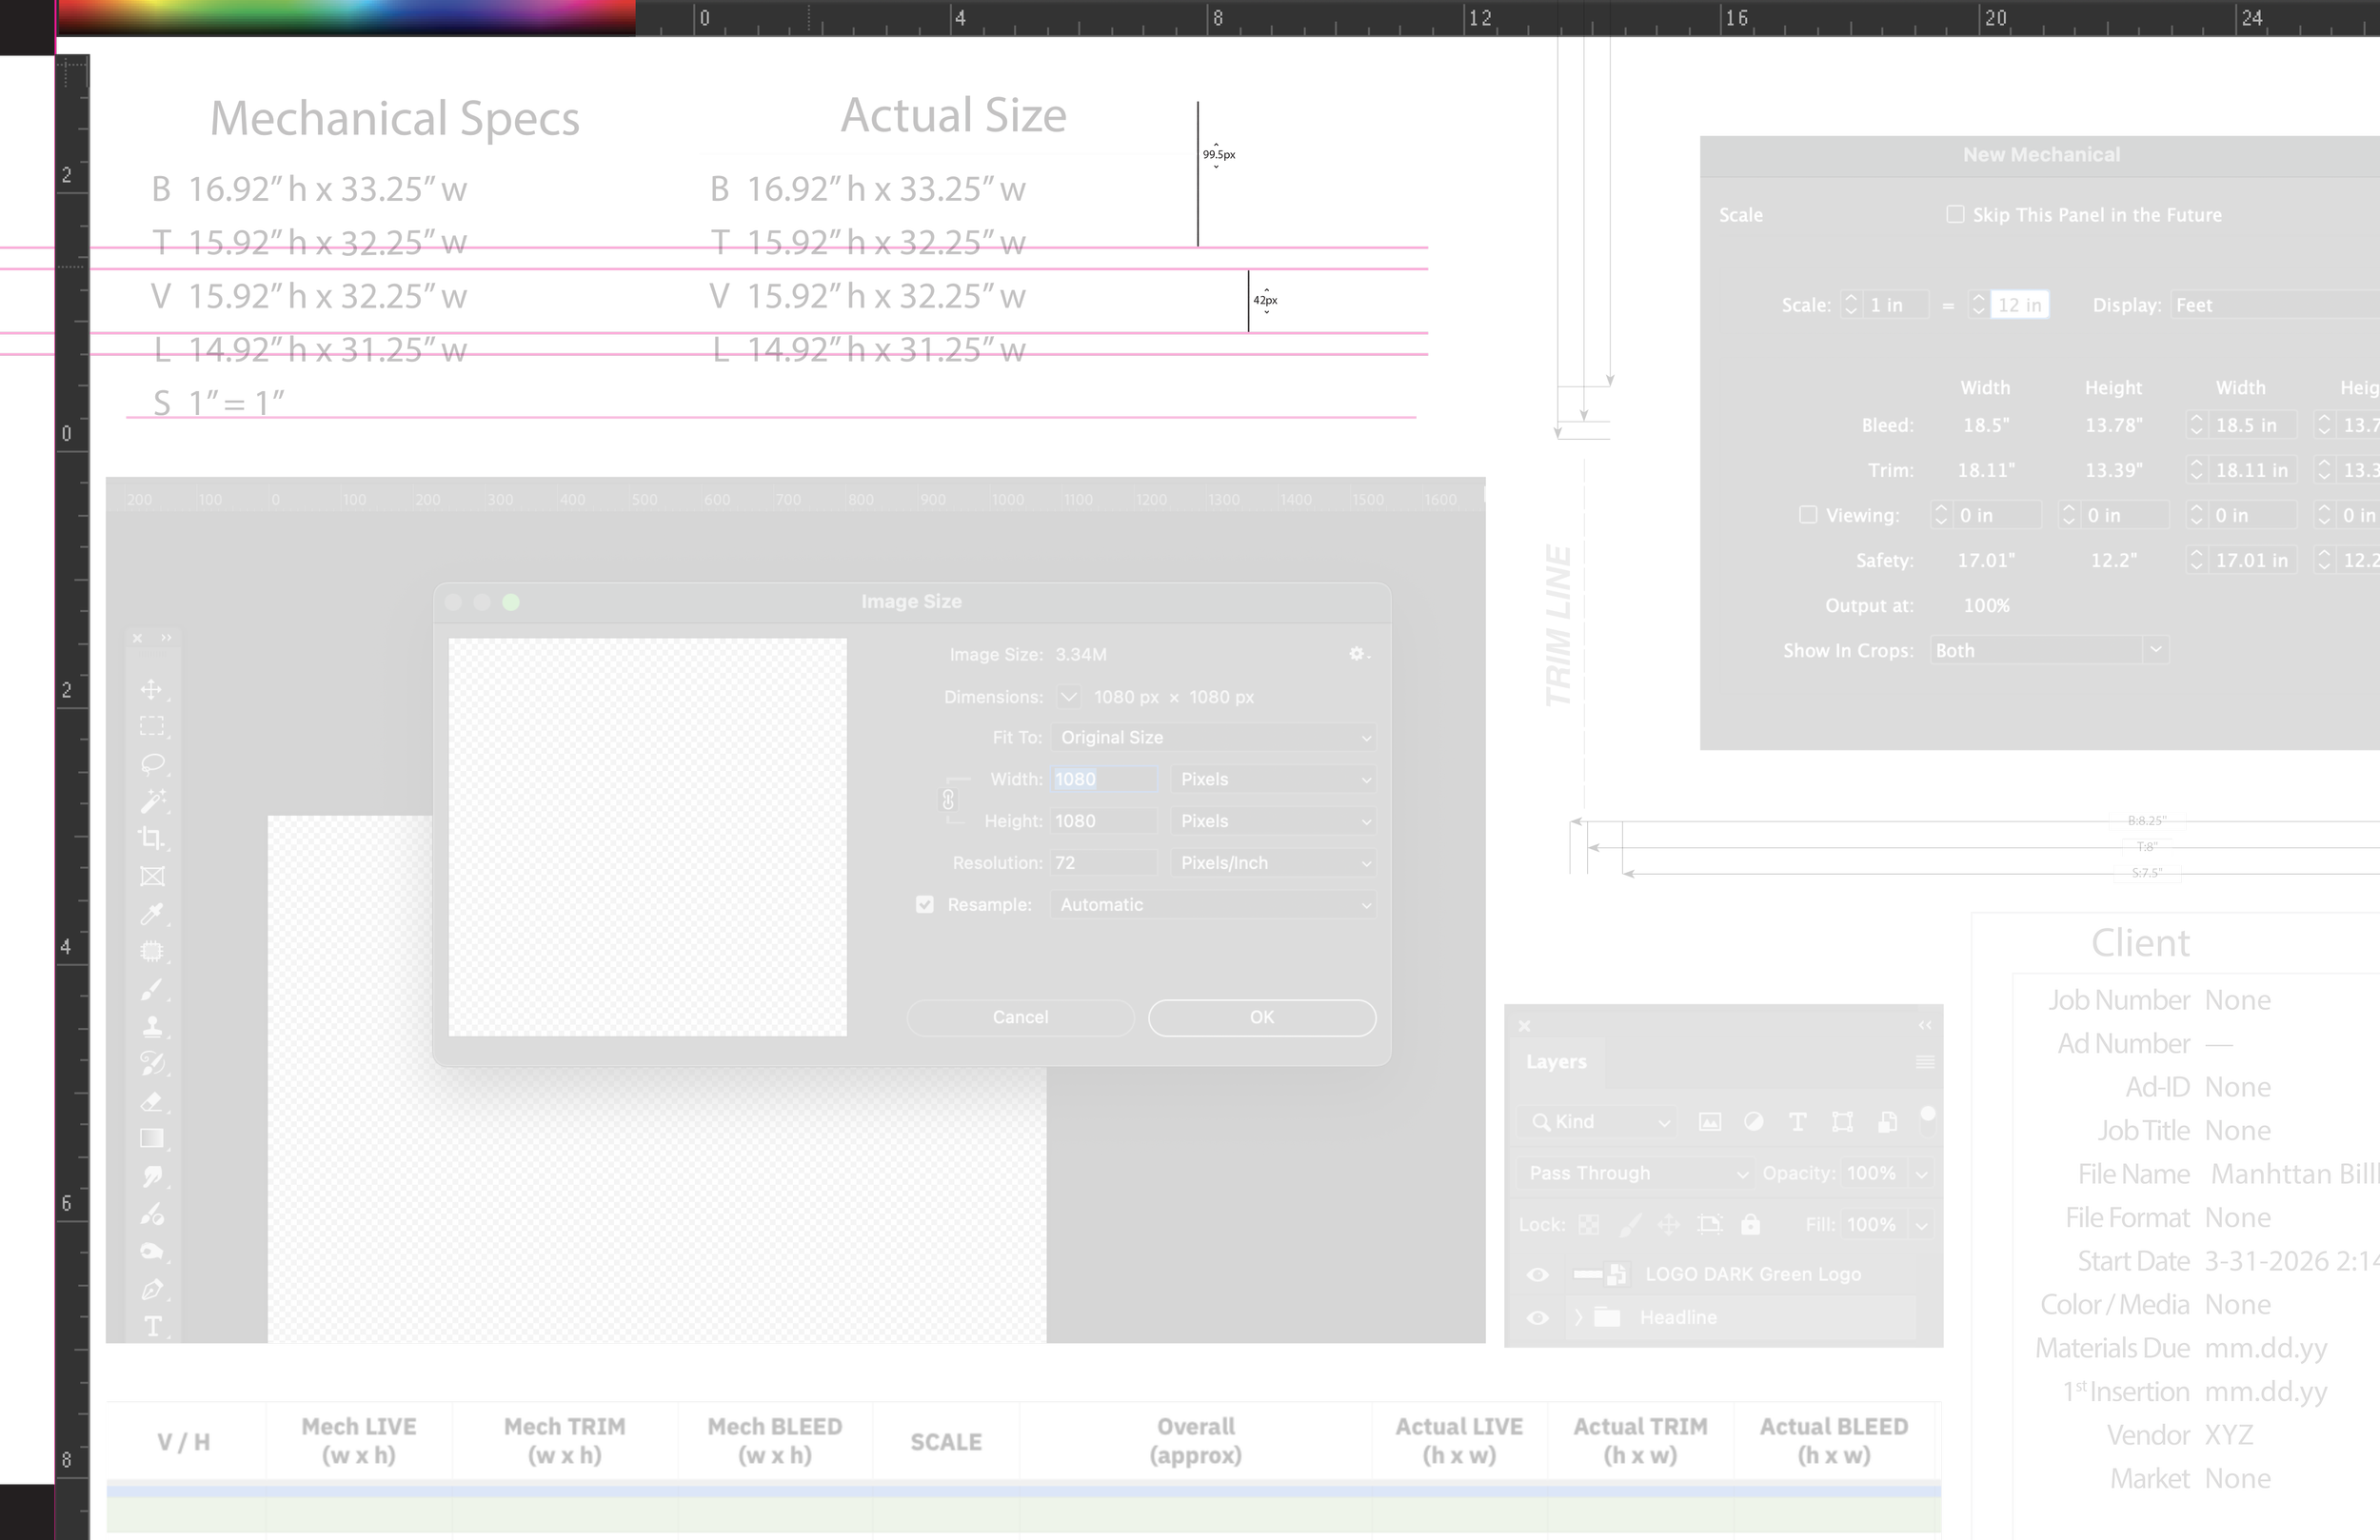Open the Kind layer filter dropdown

coord(1598,1122)
